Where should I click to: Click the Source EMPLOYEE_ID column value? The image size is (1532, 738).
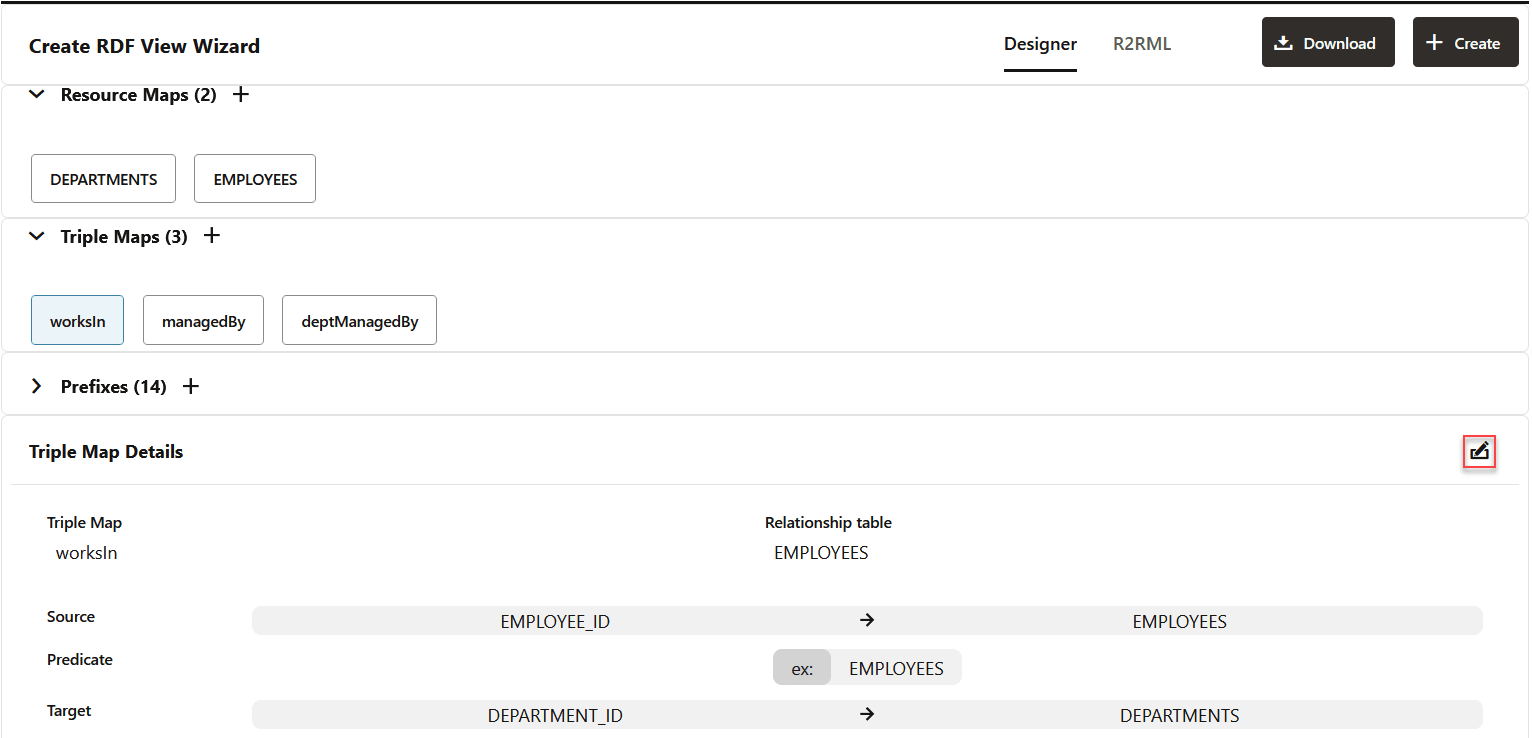[x=555, y=621]
